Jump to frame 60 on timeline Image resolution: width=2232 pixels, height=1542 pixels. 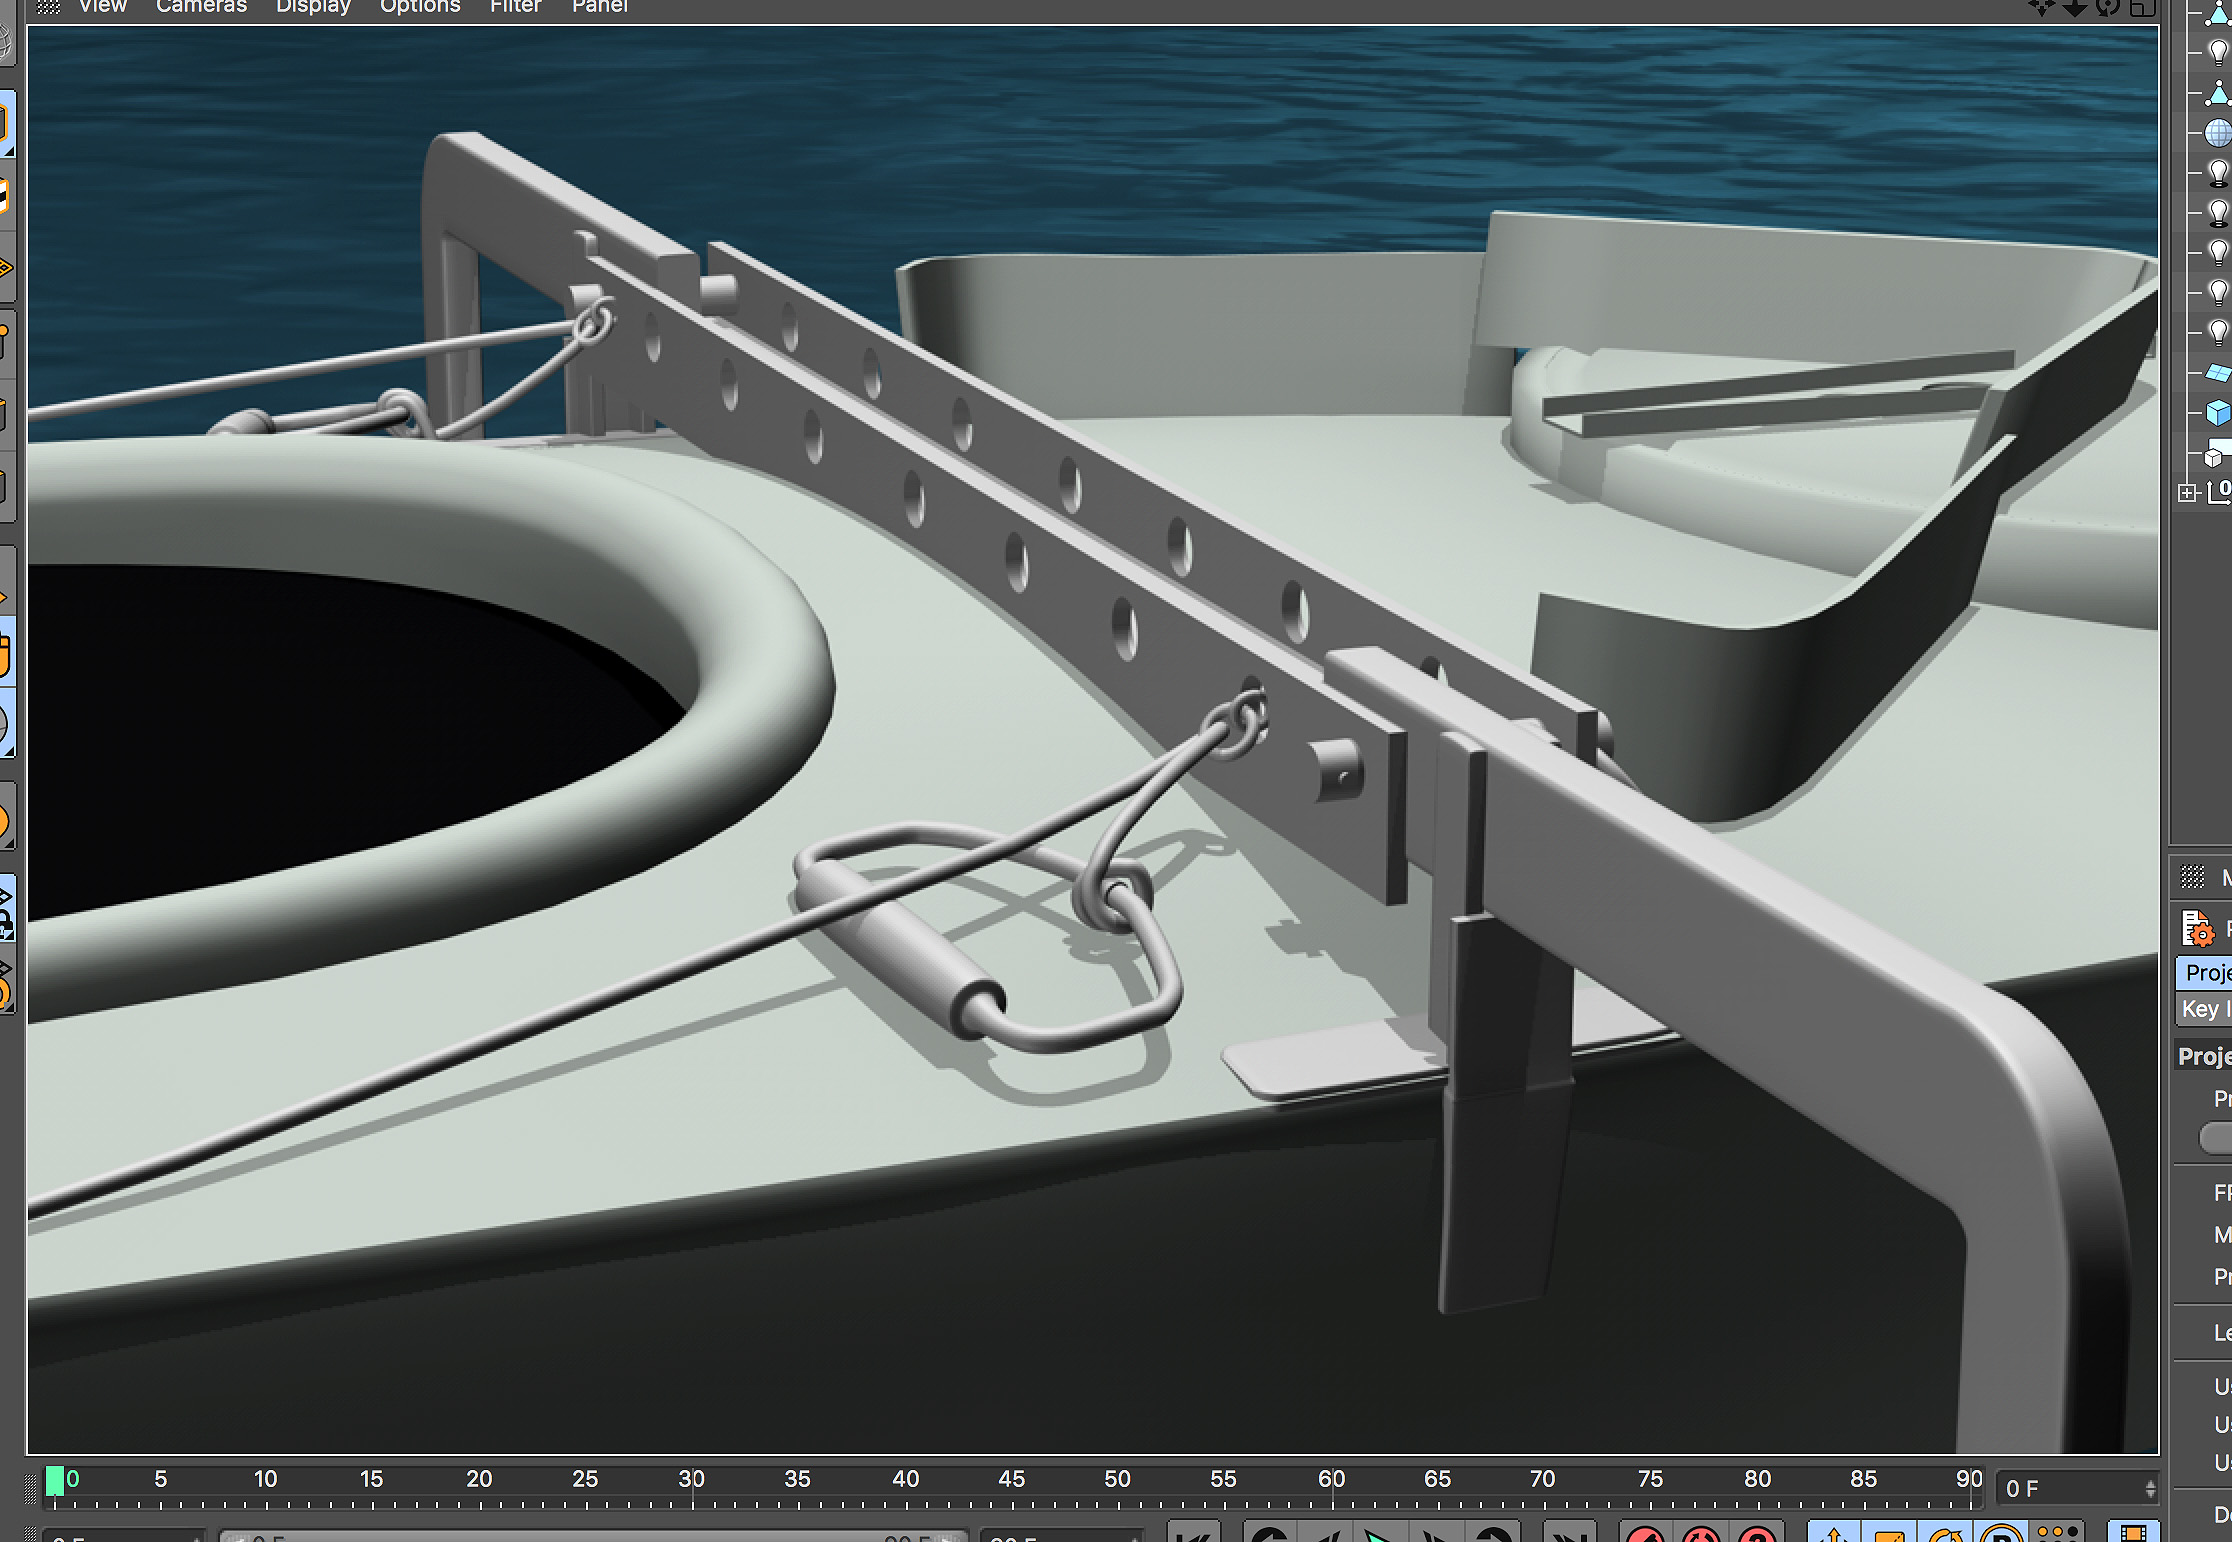(x=1331, y=1479)
